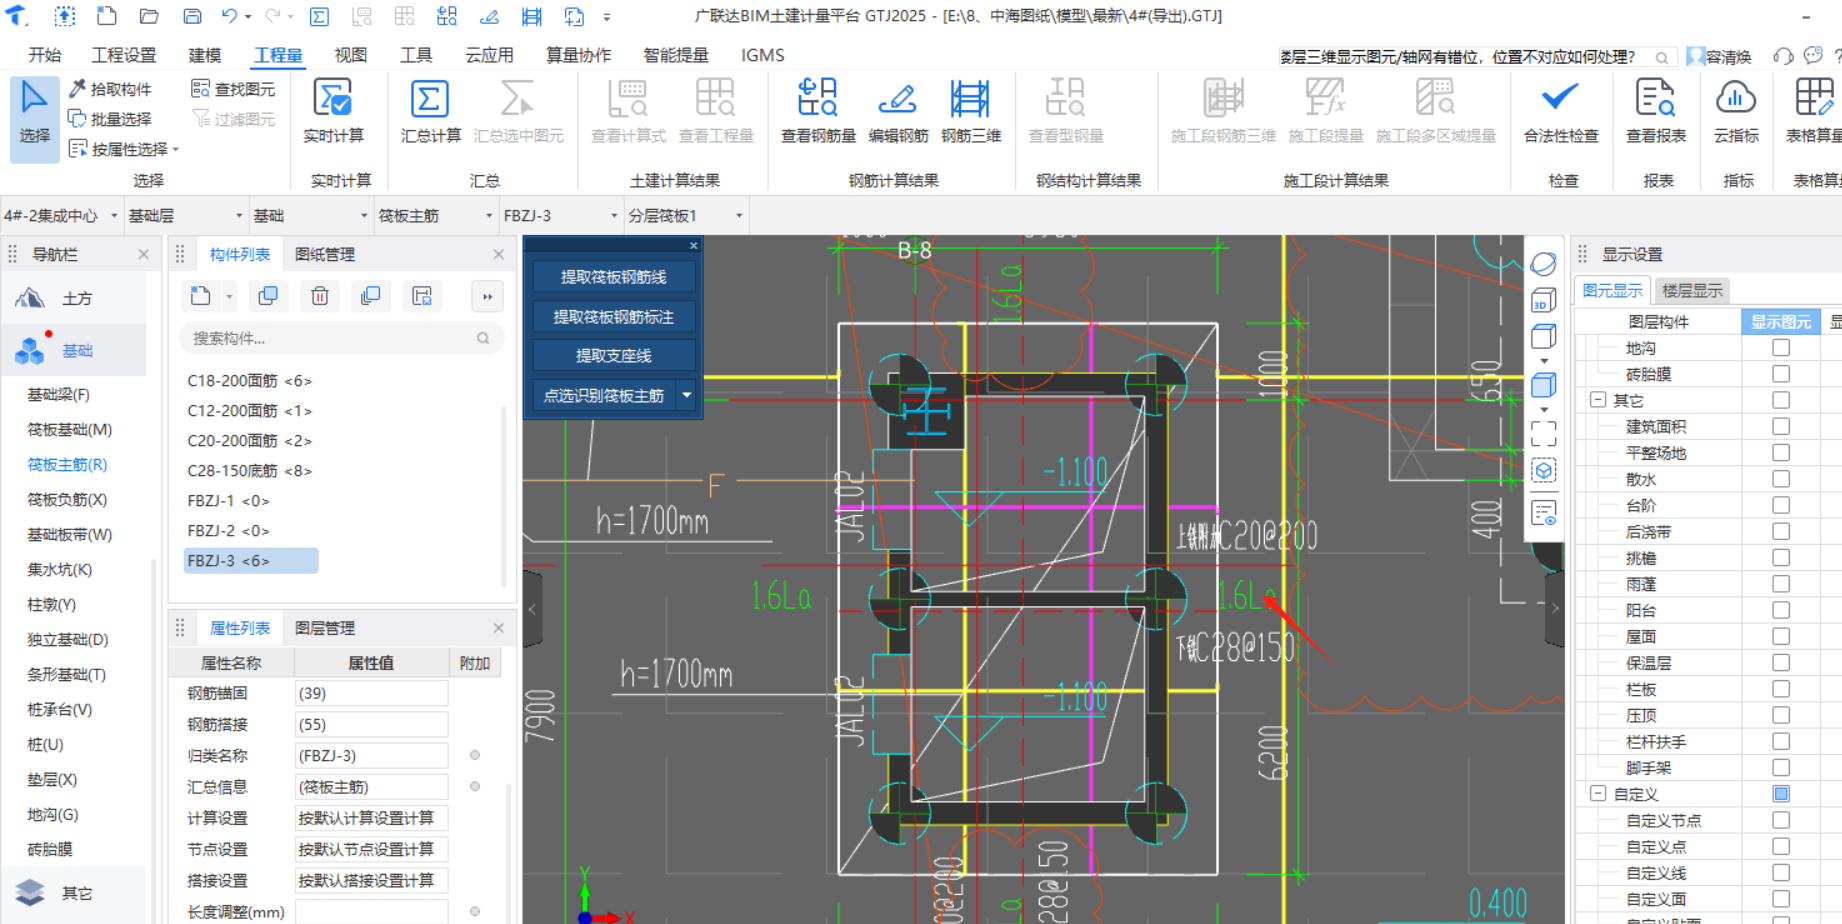
Task: Click 点选识别筏板主筋 button
Action: pos(604,395)
